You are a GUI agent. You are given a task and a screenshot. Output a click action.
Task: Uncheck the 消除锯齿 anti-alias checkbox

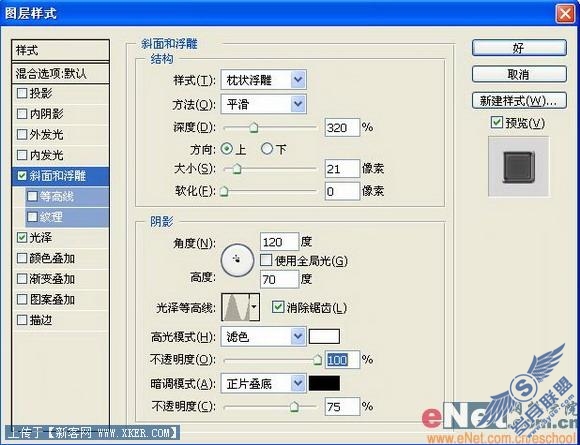pos(277,307)
